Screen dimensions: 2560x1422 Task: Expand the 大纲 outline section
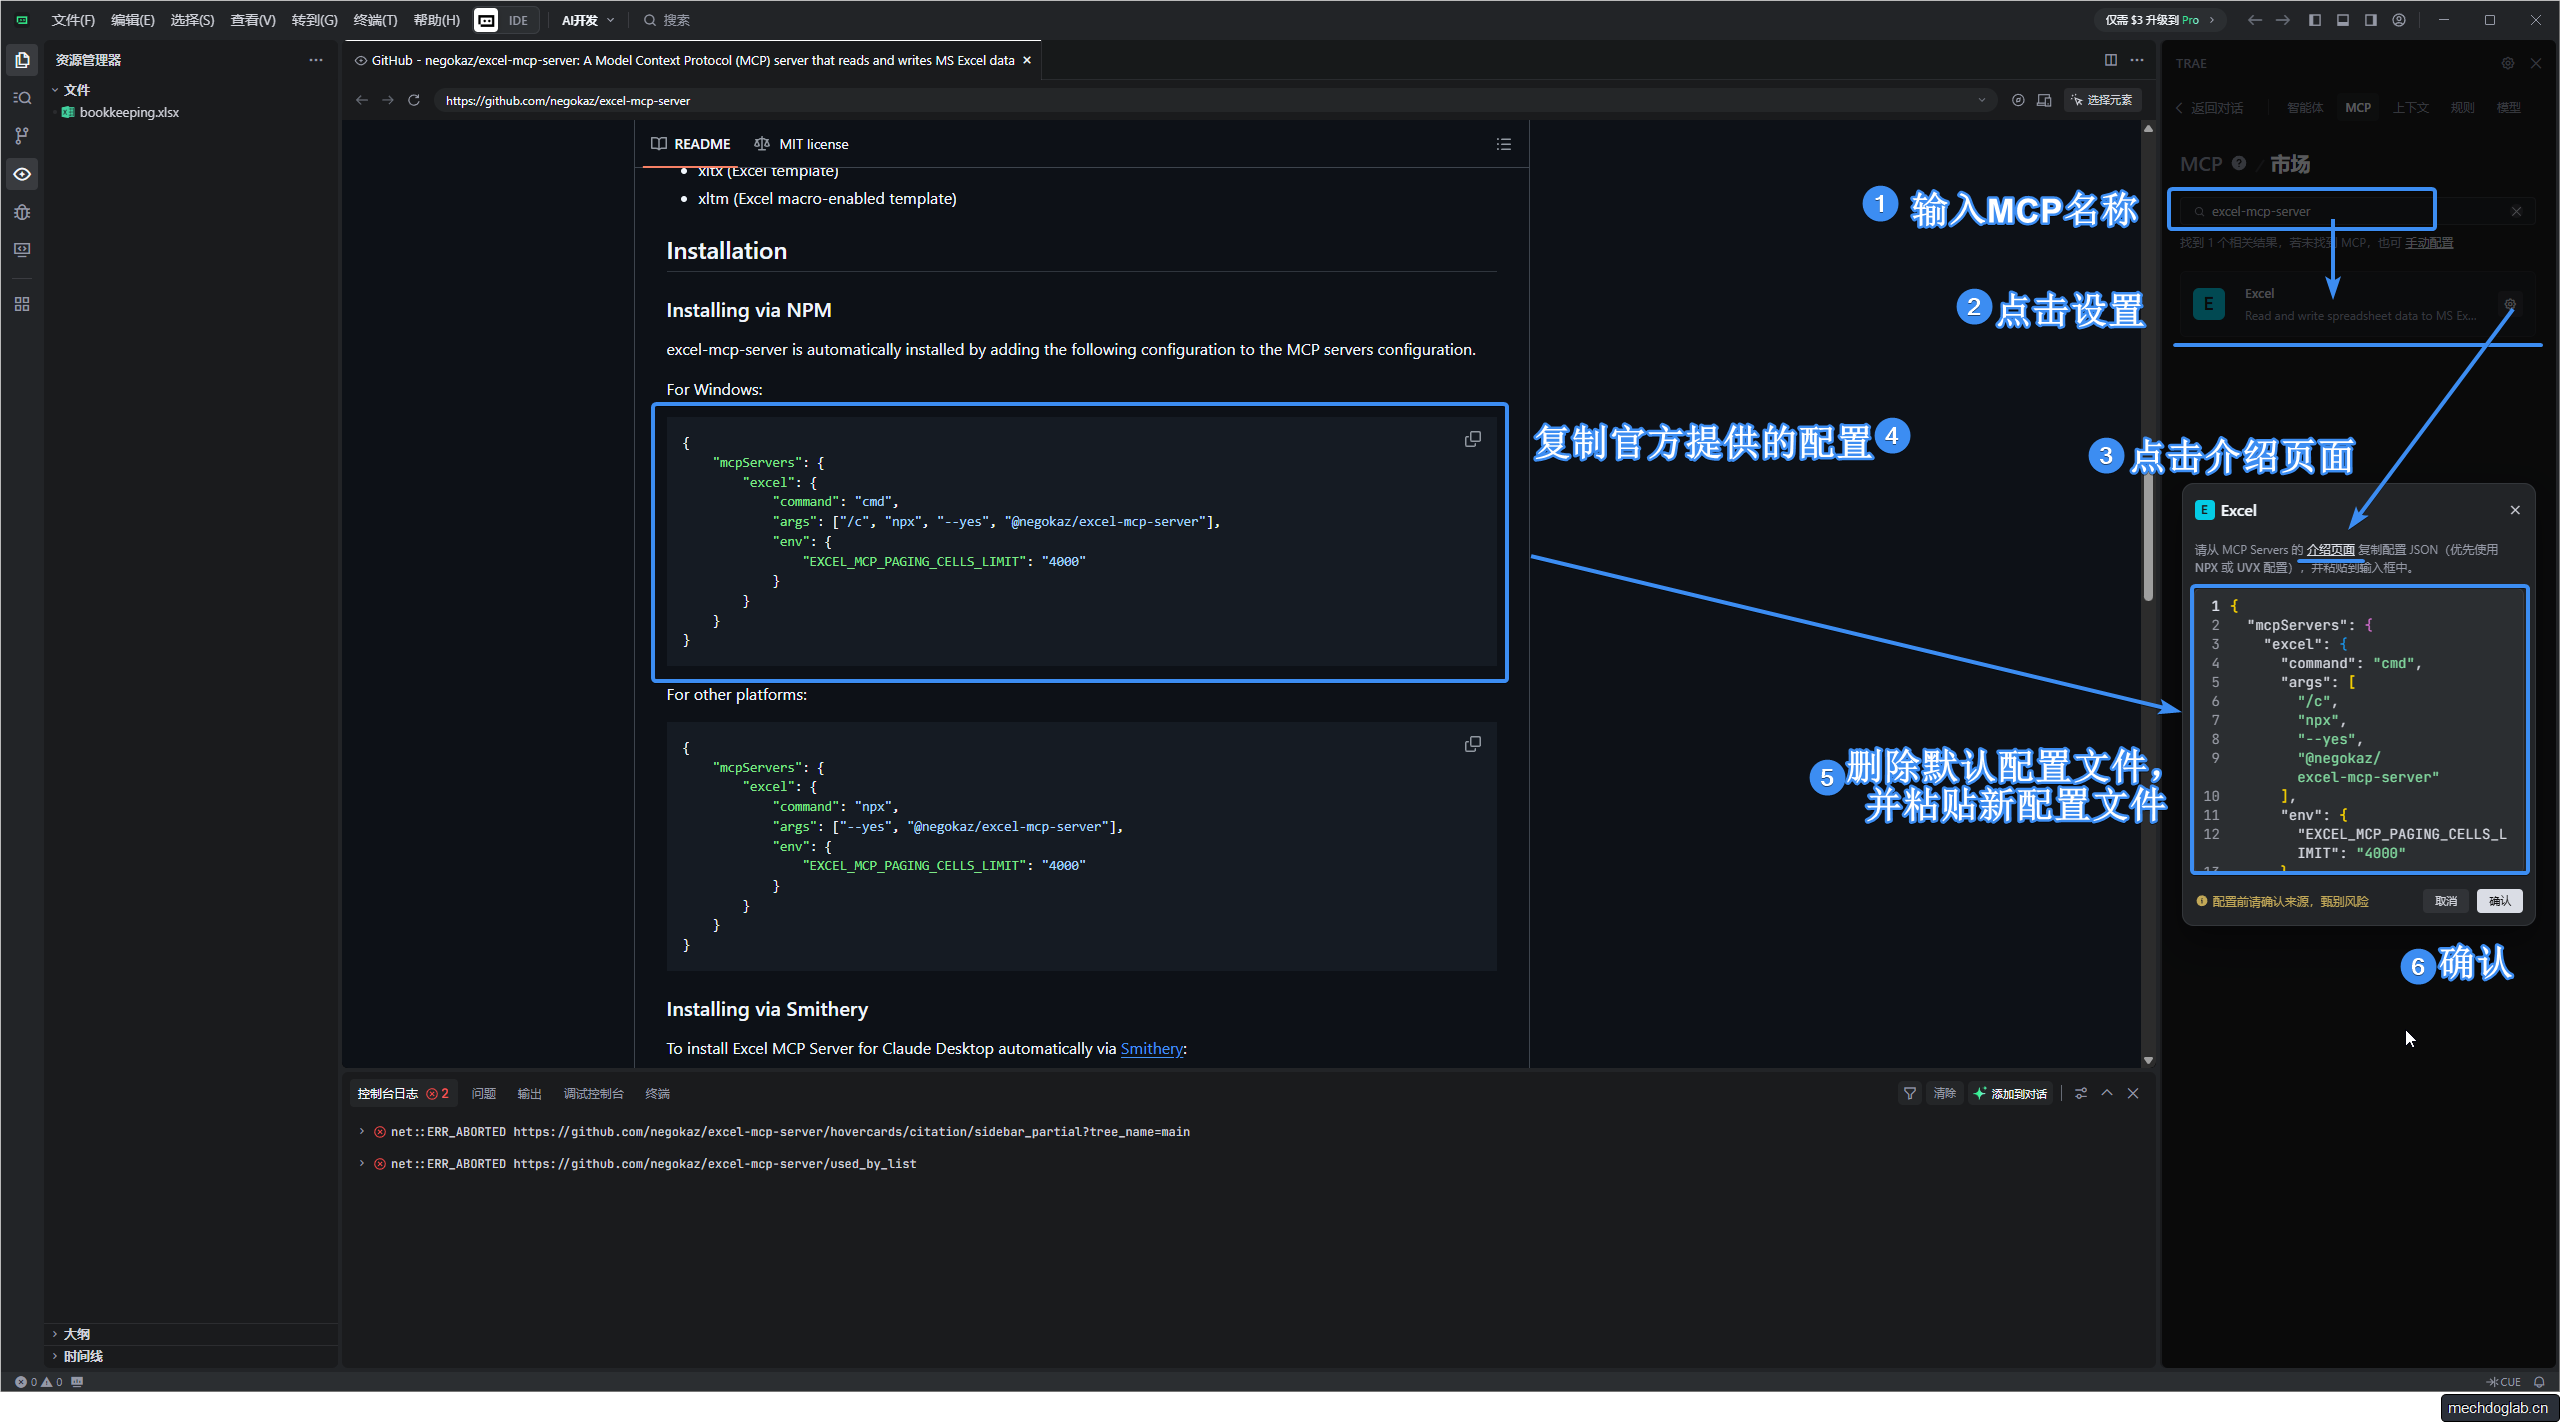click(x=76, y=1334)
